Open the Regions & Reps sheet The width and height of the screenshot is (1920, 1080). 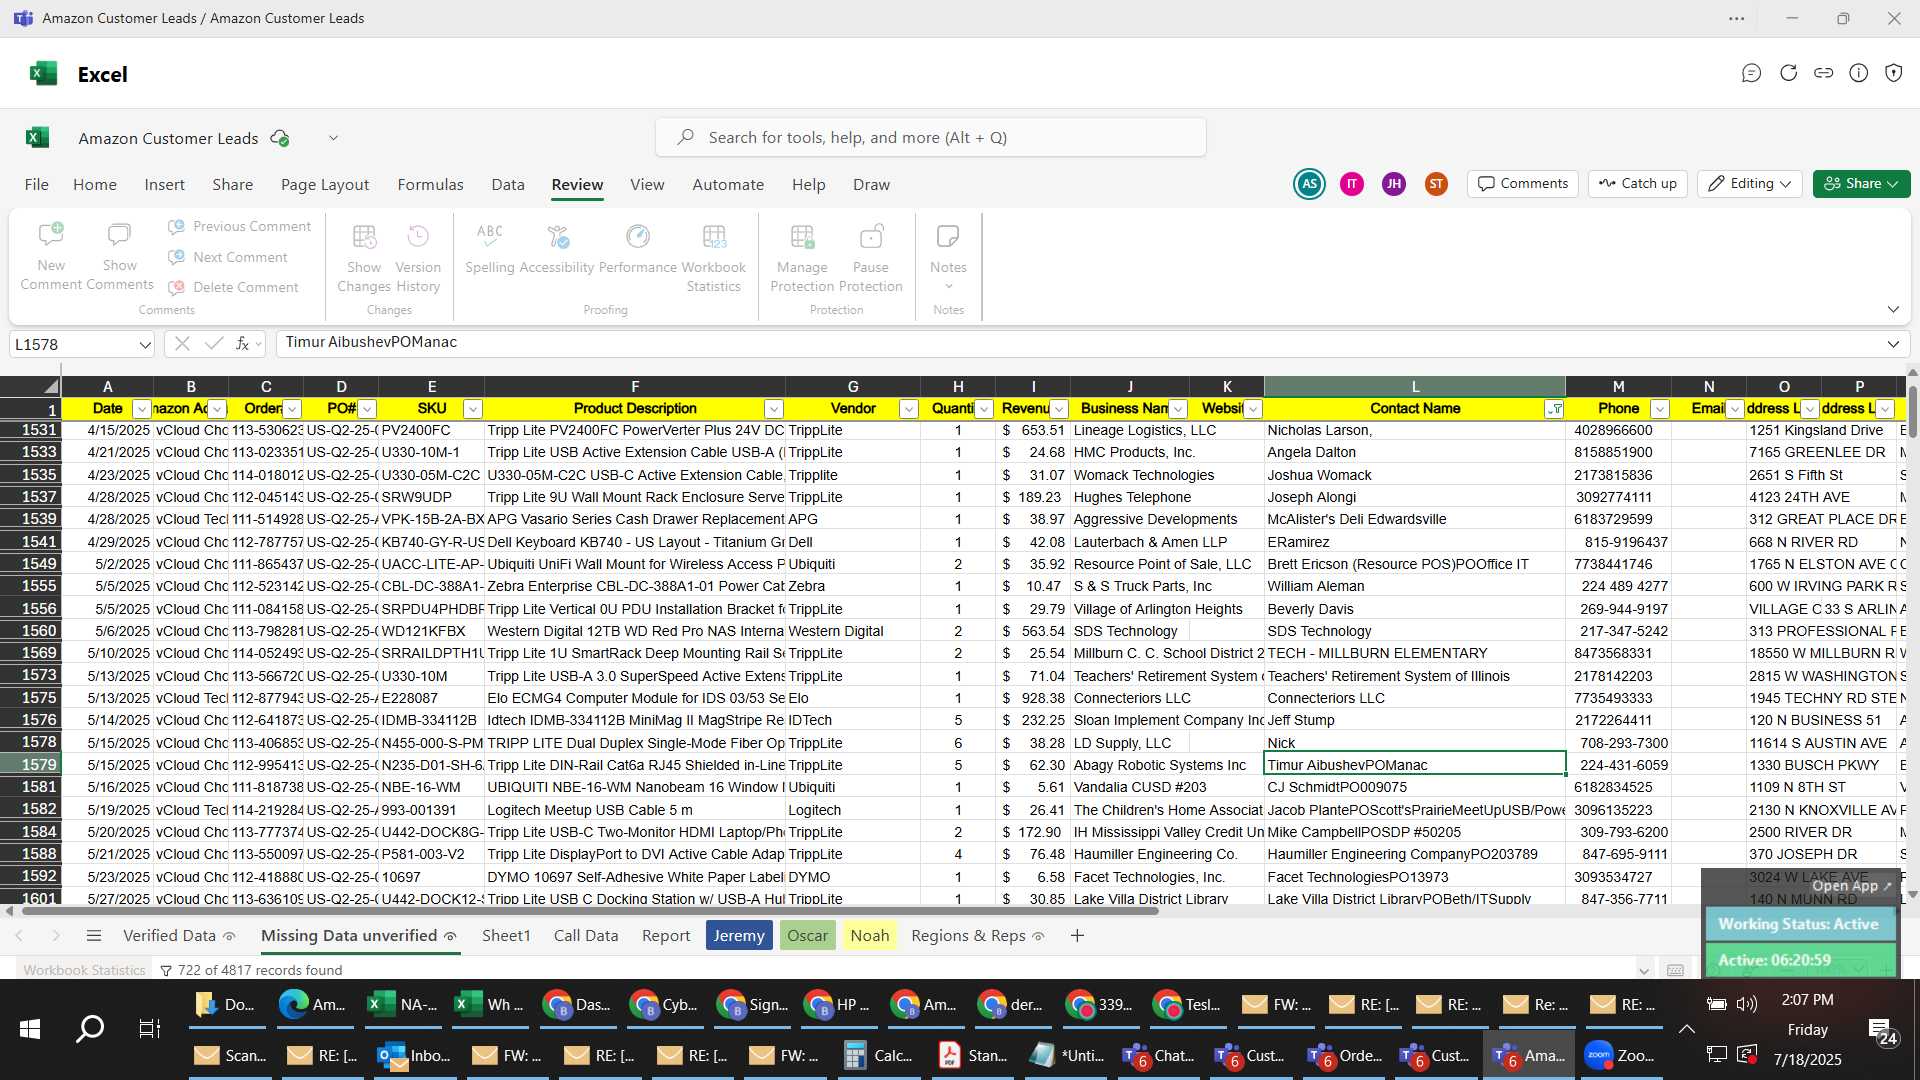tap(977, 936)
